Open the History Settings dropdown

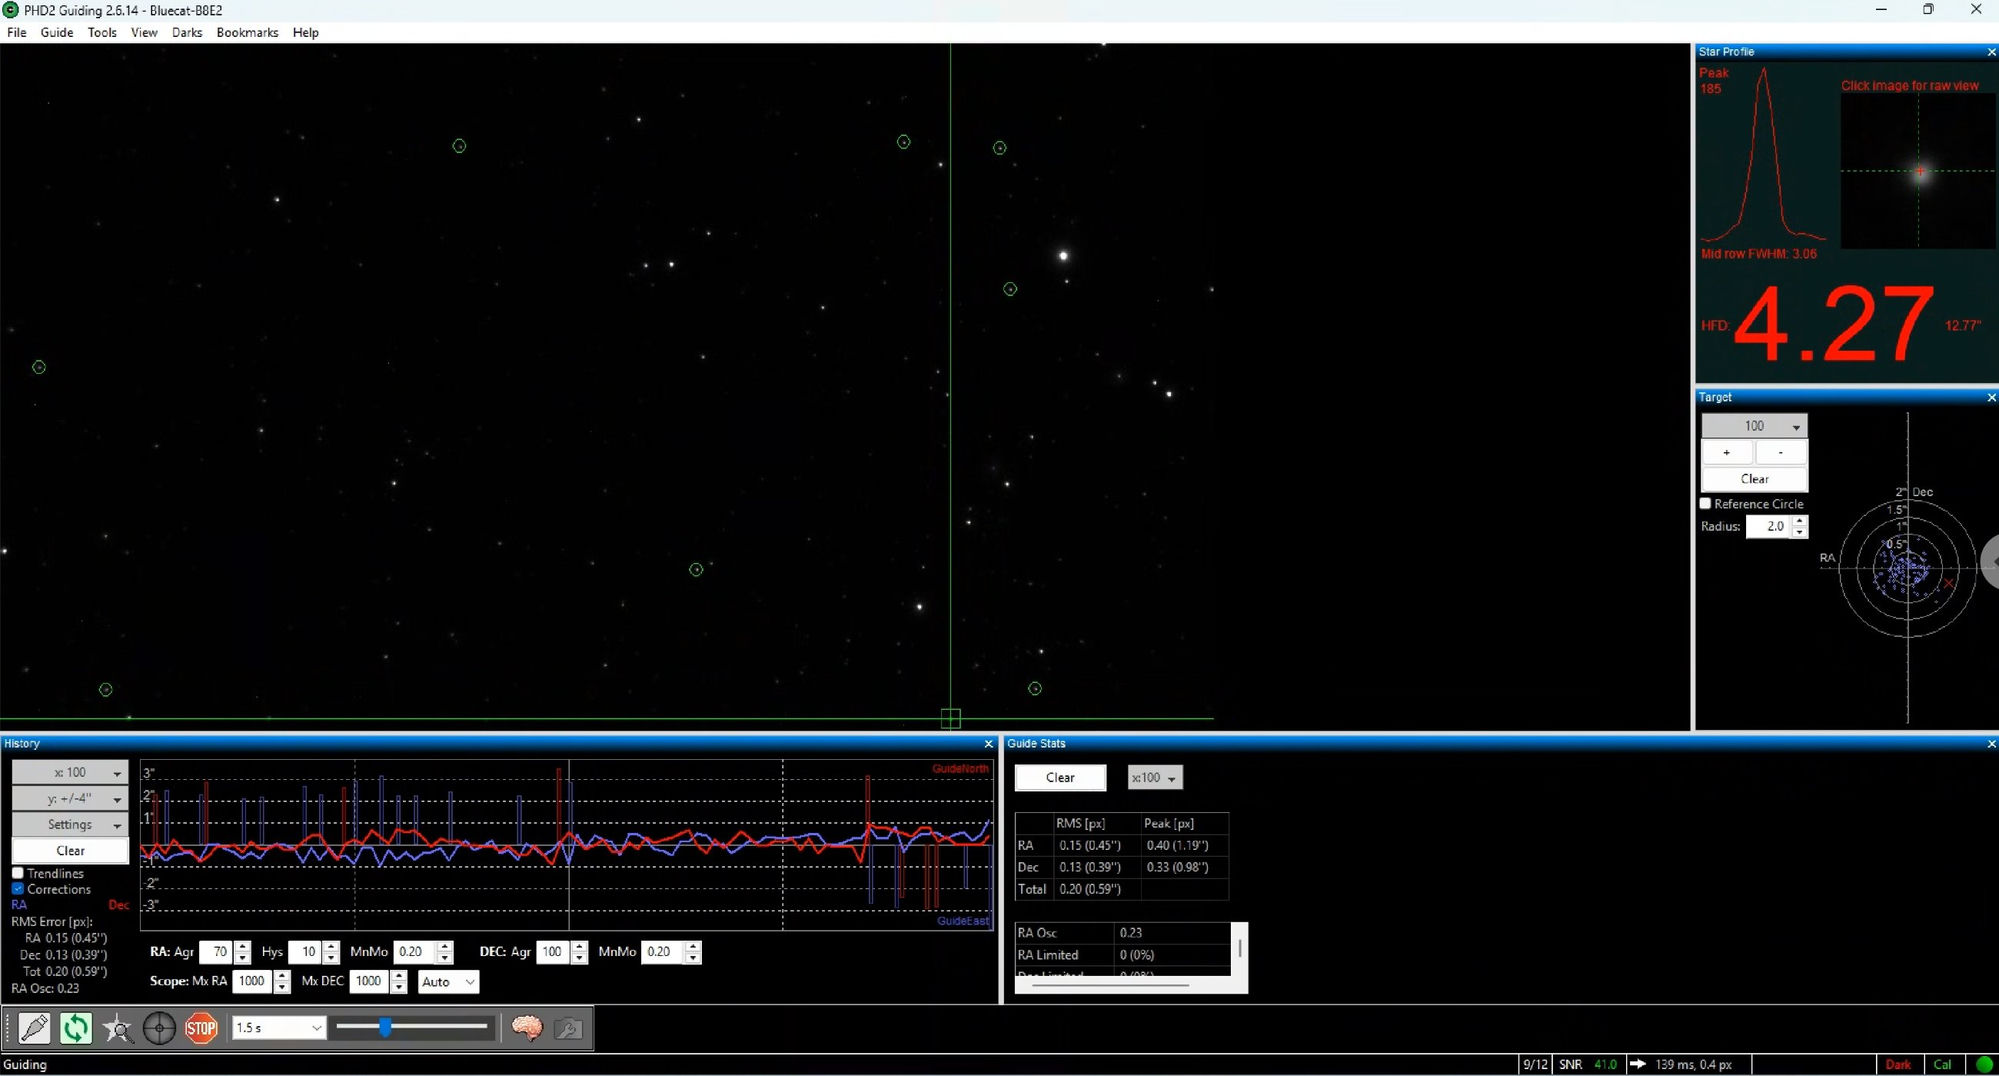pyautogui.click(x=70, y=825)
